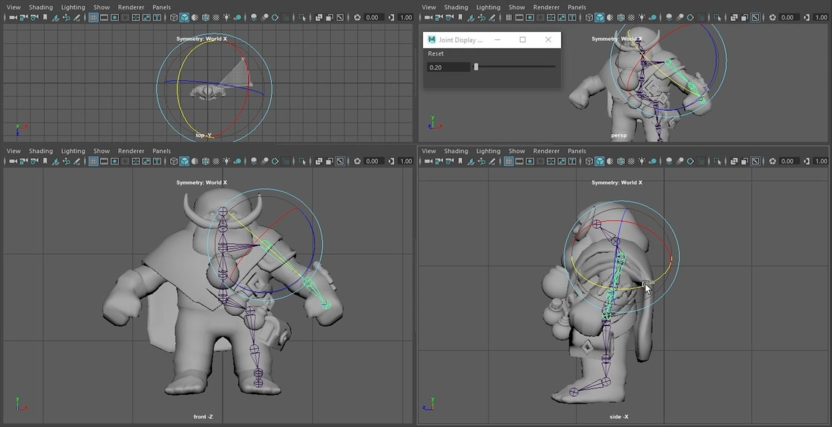Toggle resolution gate in side viewport toolbar
Viewport: 832px width, 427px height.
[530, 161]
